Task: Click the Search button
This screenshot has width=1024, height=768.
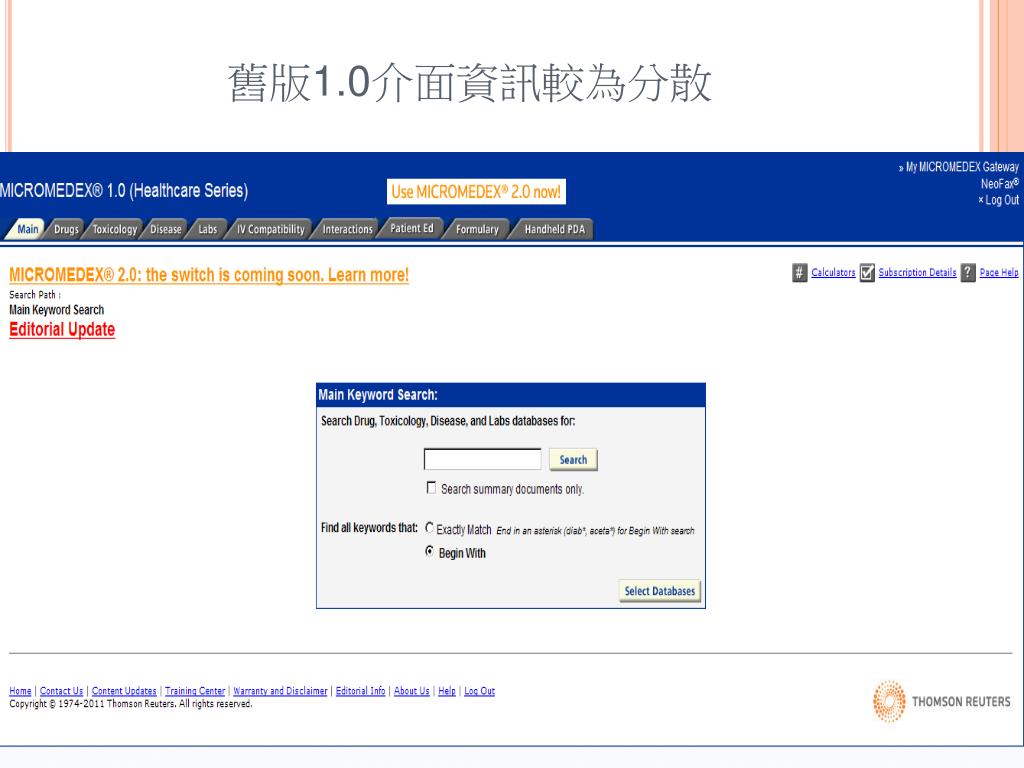Action: [573, 460]
